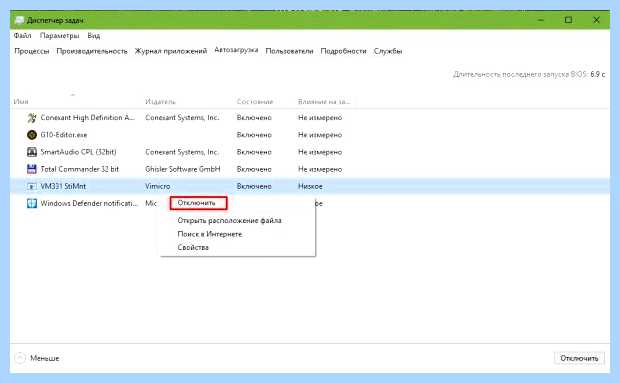Click the Меньше label
This screenshot has height=383, width=620.
45,358
